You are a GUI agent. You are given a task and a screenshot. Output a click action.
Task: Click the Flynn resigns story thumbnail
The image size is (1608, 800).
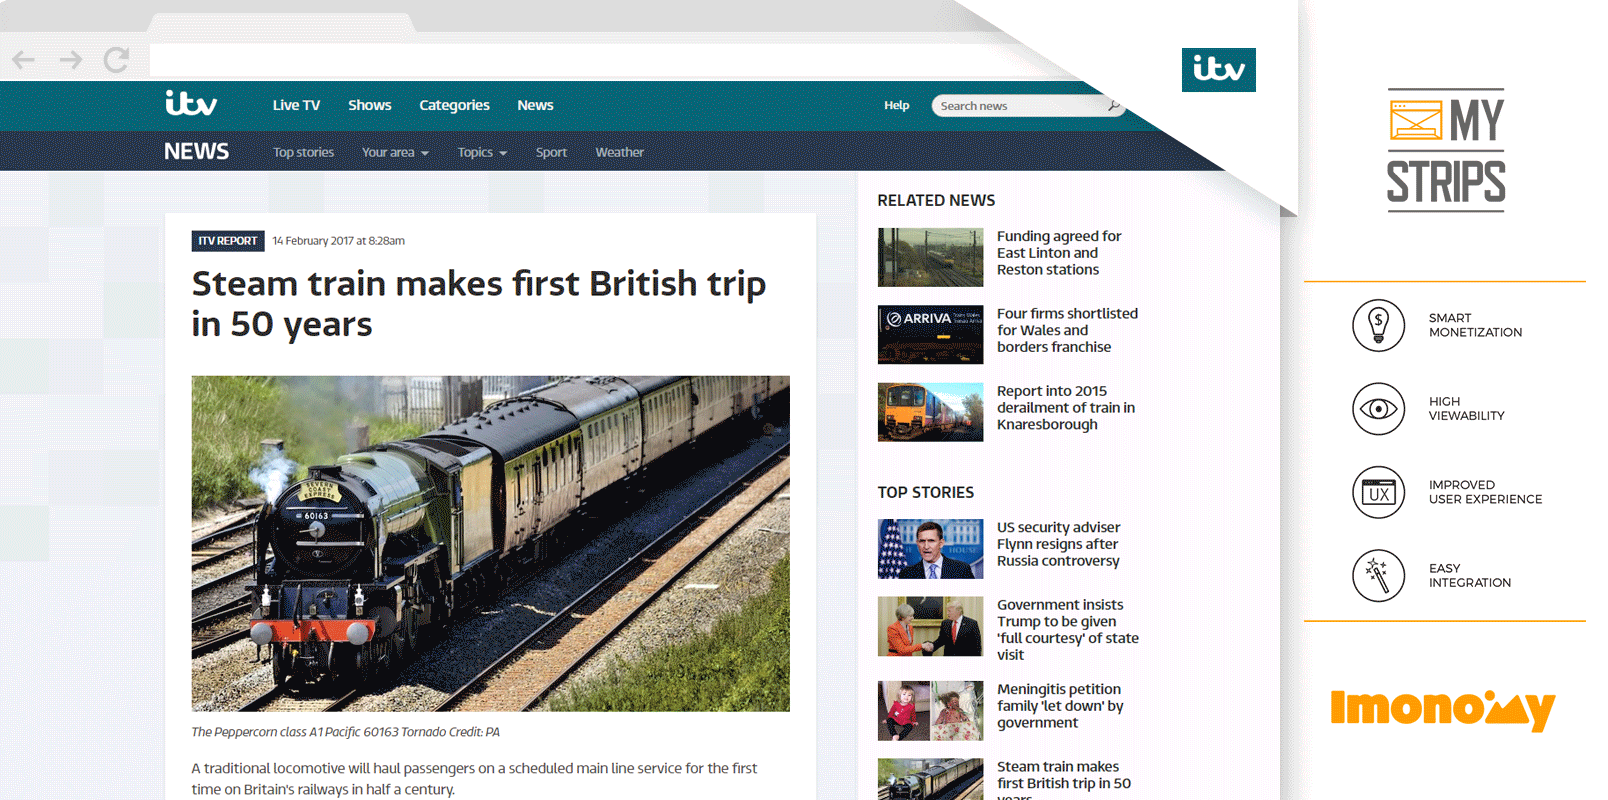coord(930,549)
